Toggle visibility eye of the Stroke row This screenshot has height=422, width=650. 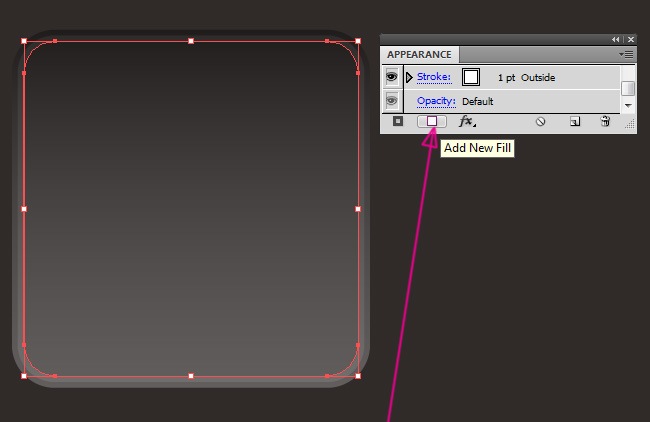(x=391, y=77)
